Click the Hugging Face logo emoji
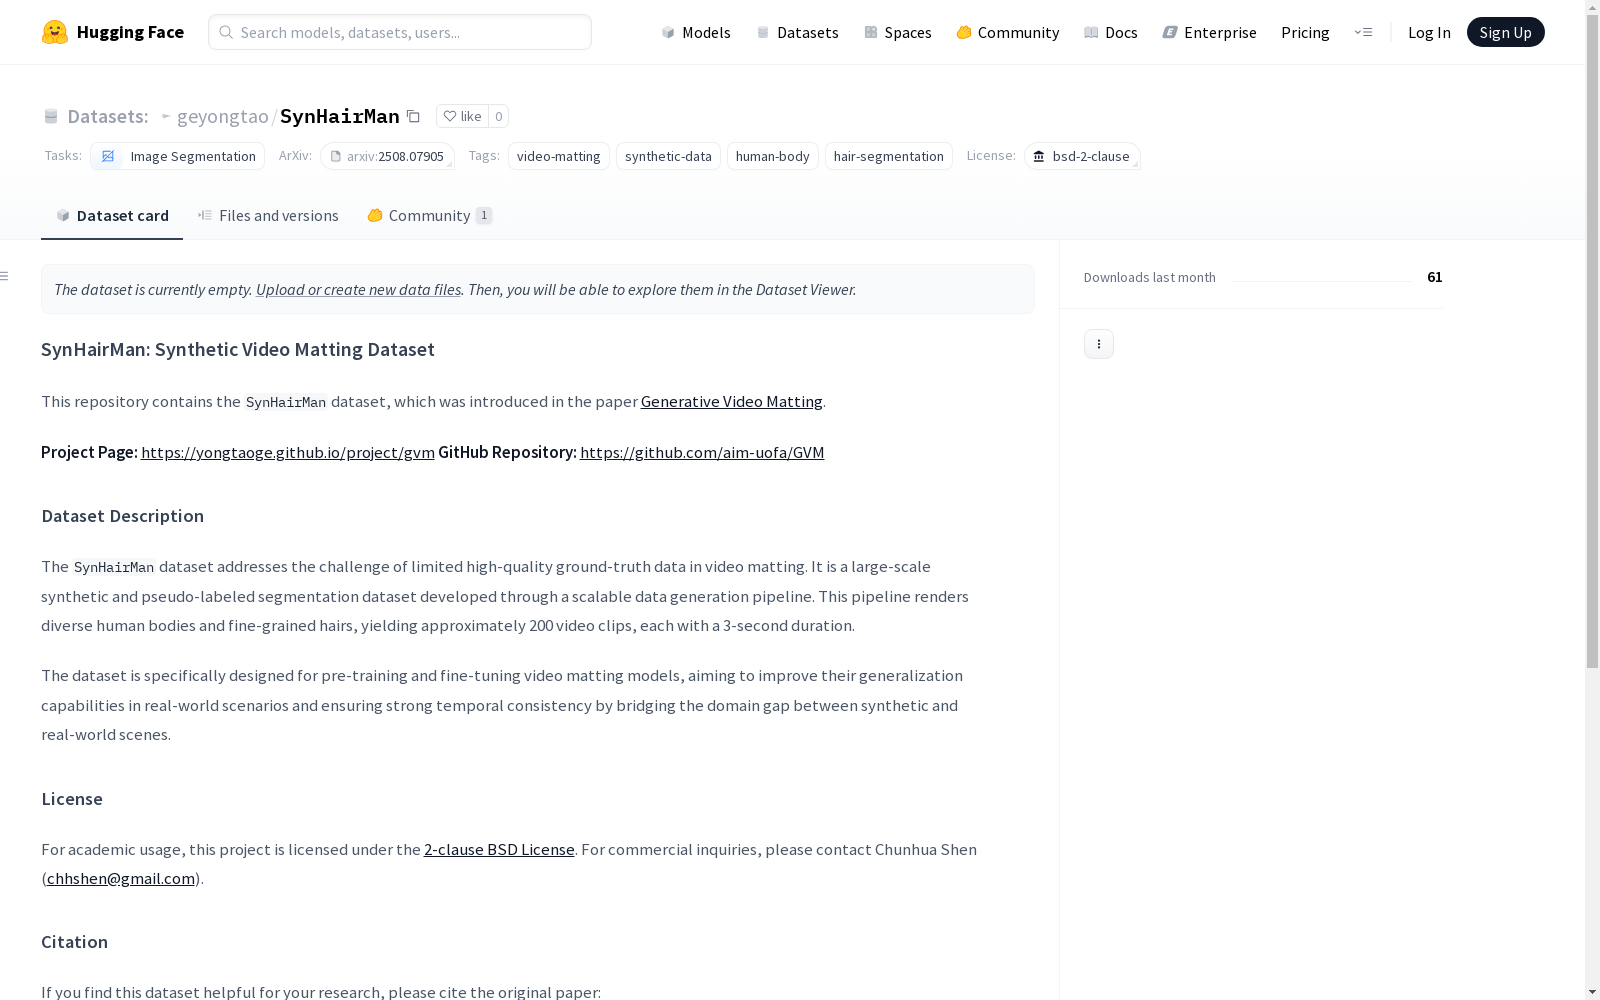1600x1000 pixels. point(55,32)
